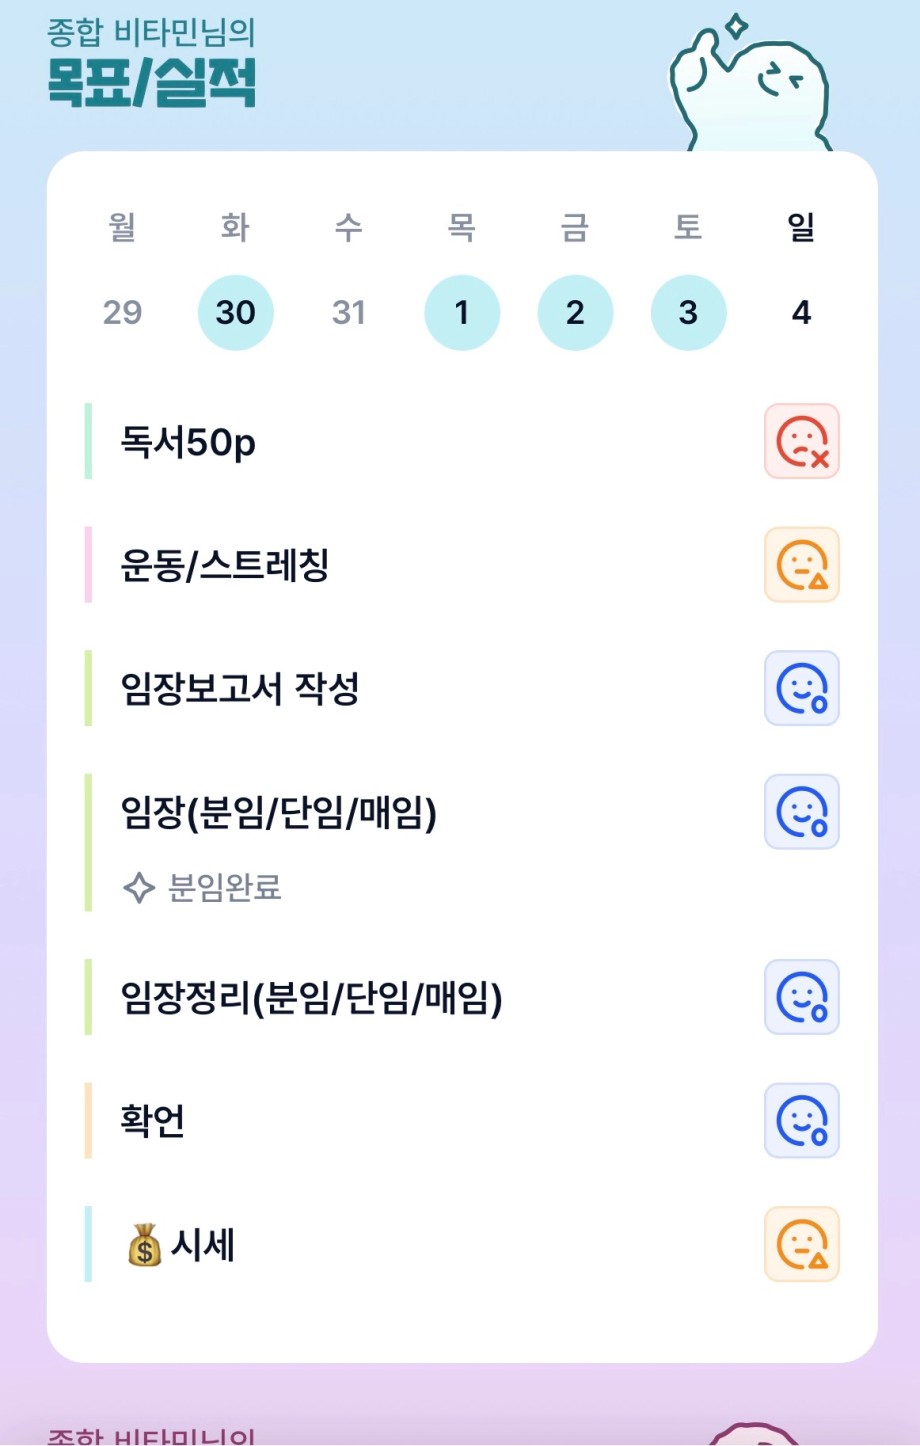
Task: Click the money bag 시세 goal
Action: (x=182, y=1245)
